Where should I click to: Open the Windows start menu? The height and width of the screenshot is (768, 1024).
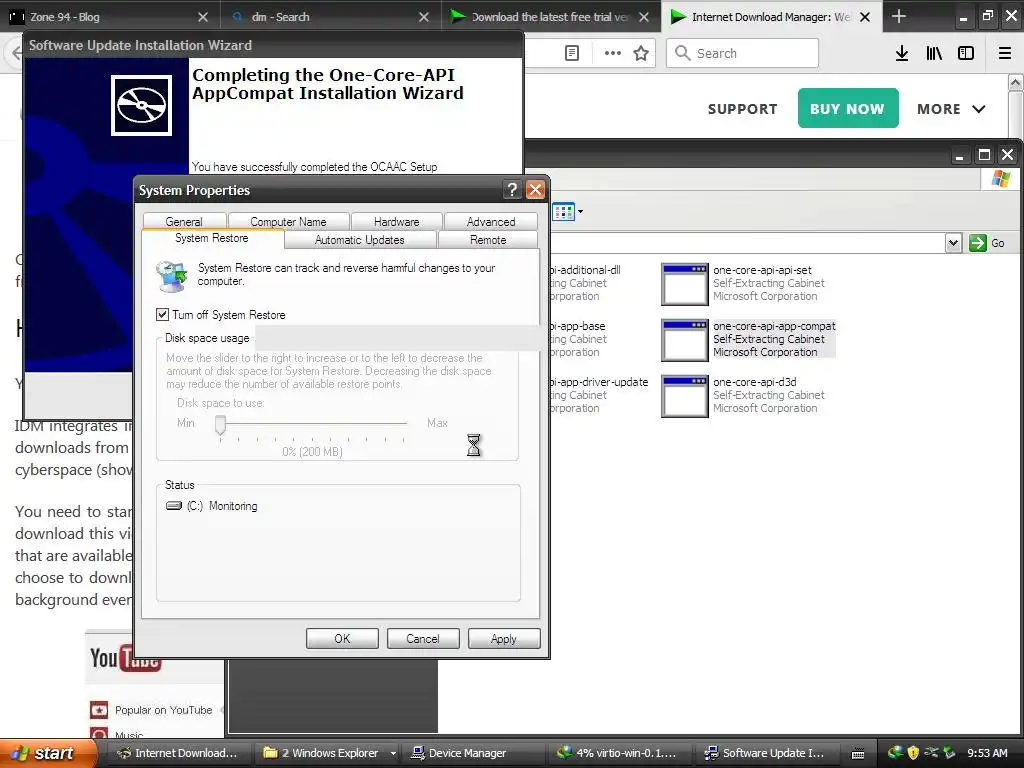[46, 753]
